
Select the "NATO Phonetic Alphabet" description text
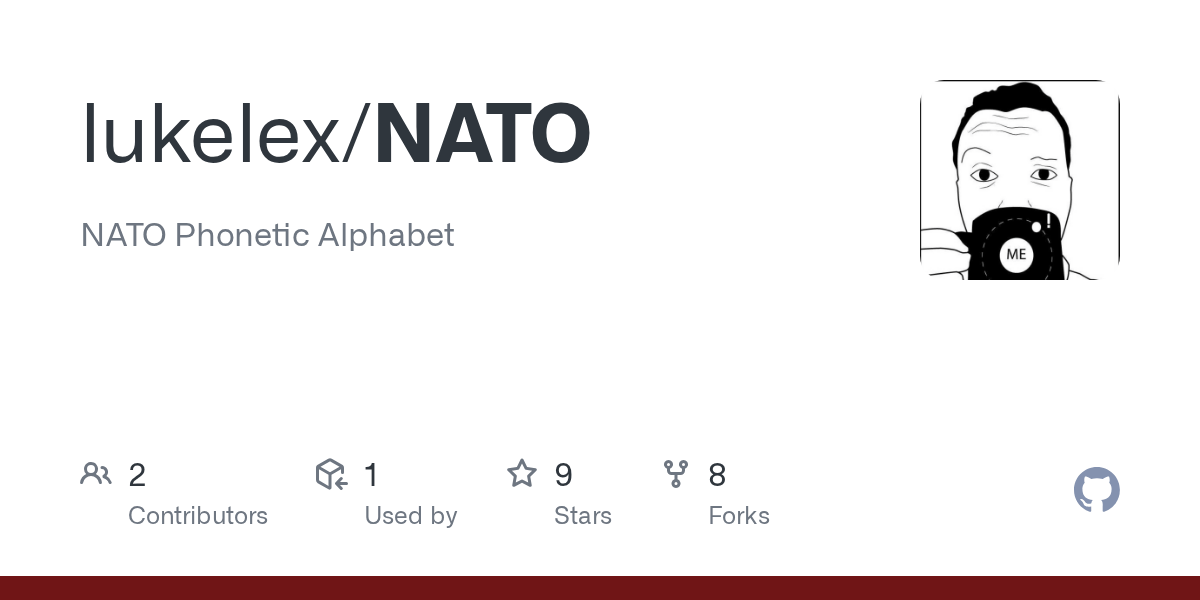pyautogui.click(x=267, y=235)
